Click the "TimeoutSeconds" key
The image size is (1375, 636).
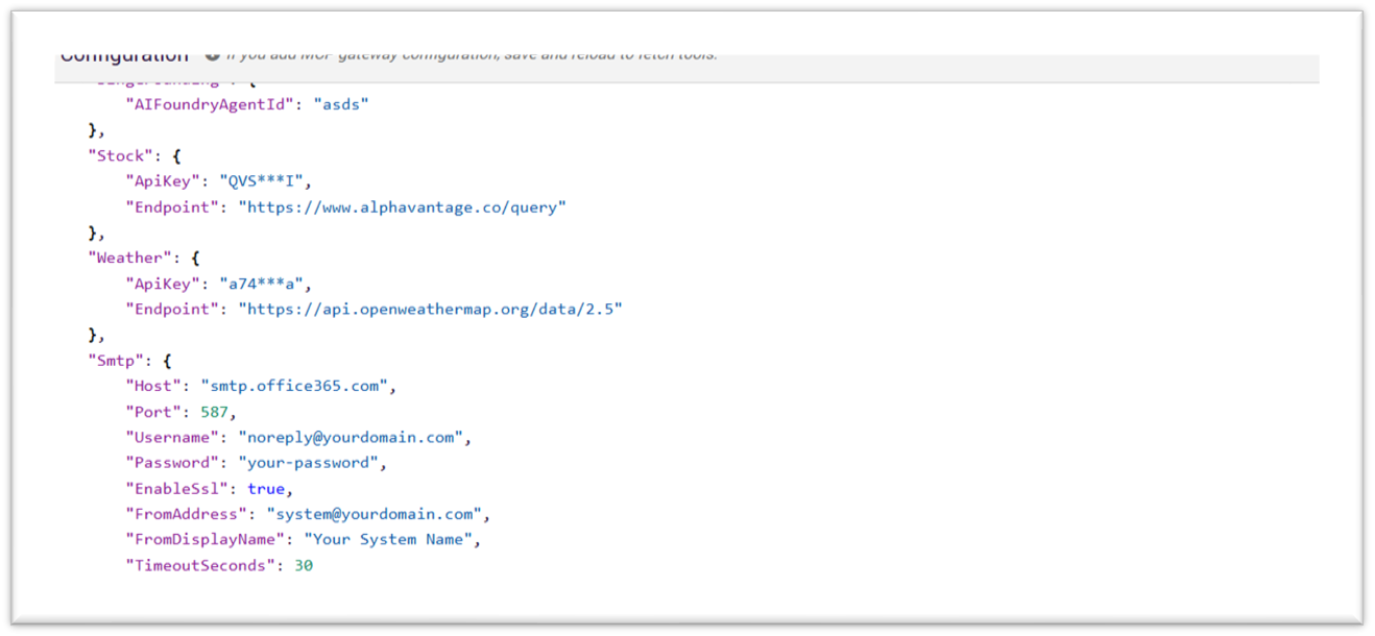point(200,565)
